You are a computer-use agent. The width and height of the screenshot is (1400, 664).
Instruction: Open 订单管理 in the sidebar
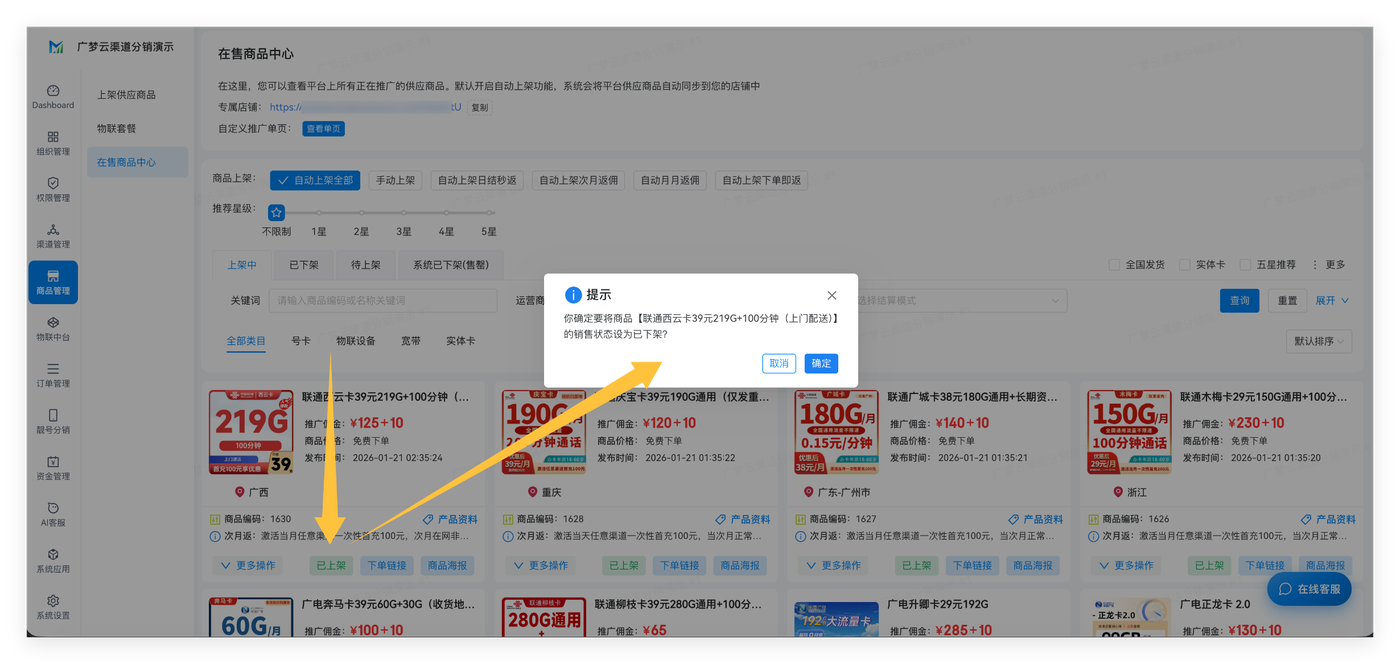[53, 375]
